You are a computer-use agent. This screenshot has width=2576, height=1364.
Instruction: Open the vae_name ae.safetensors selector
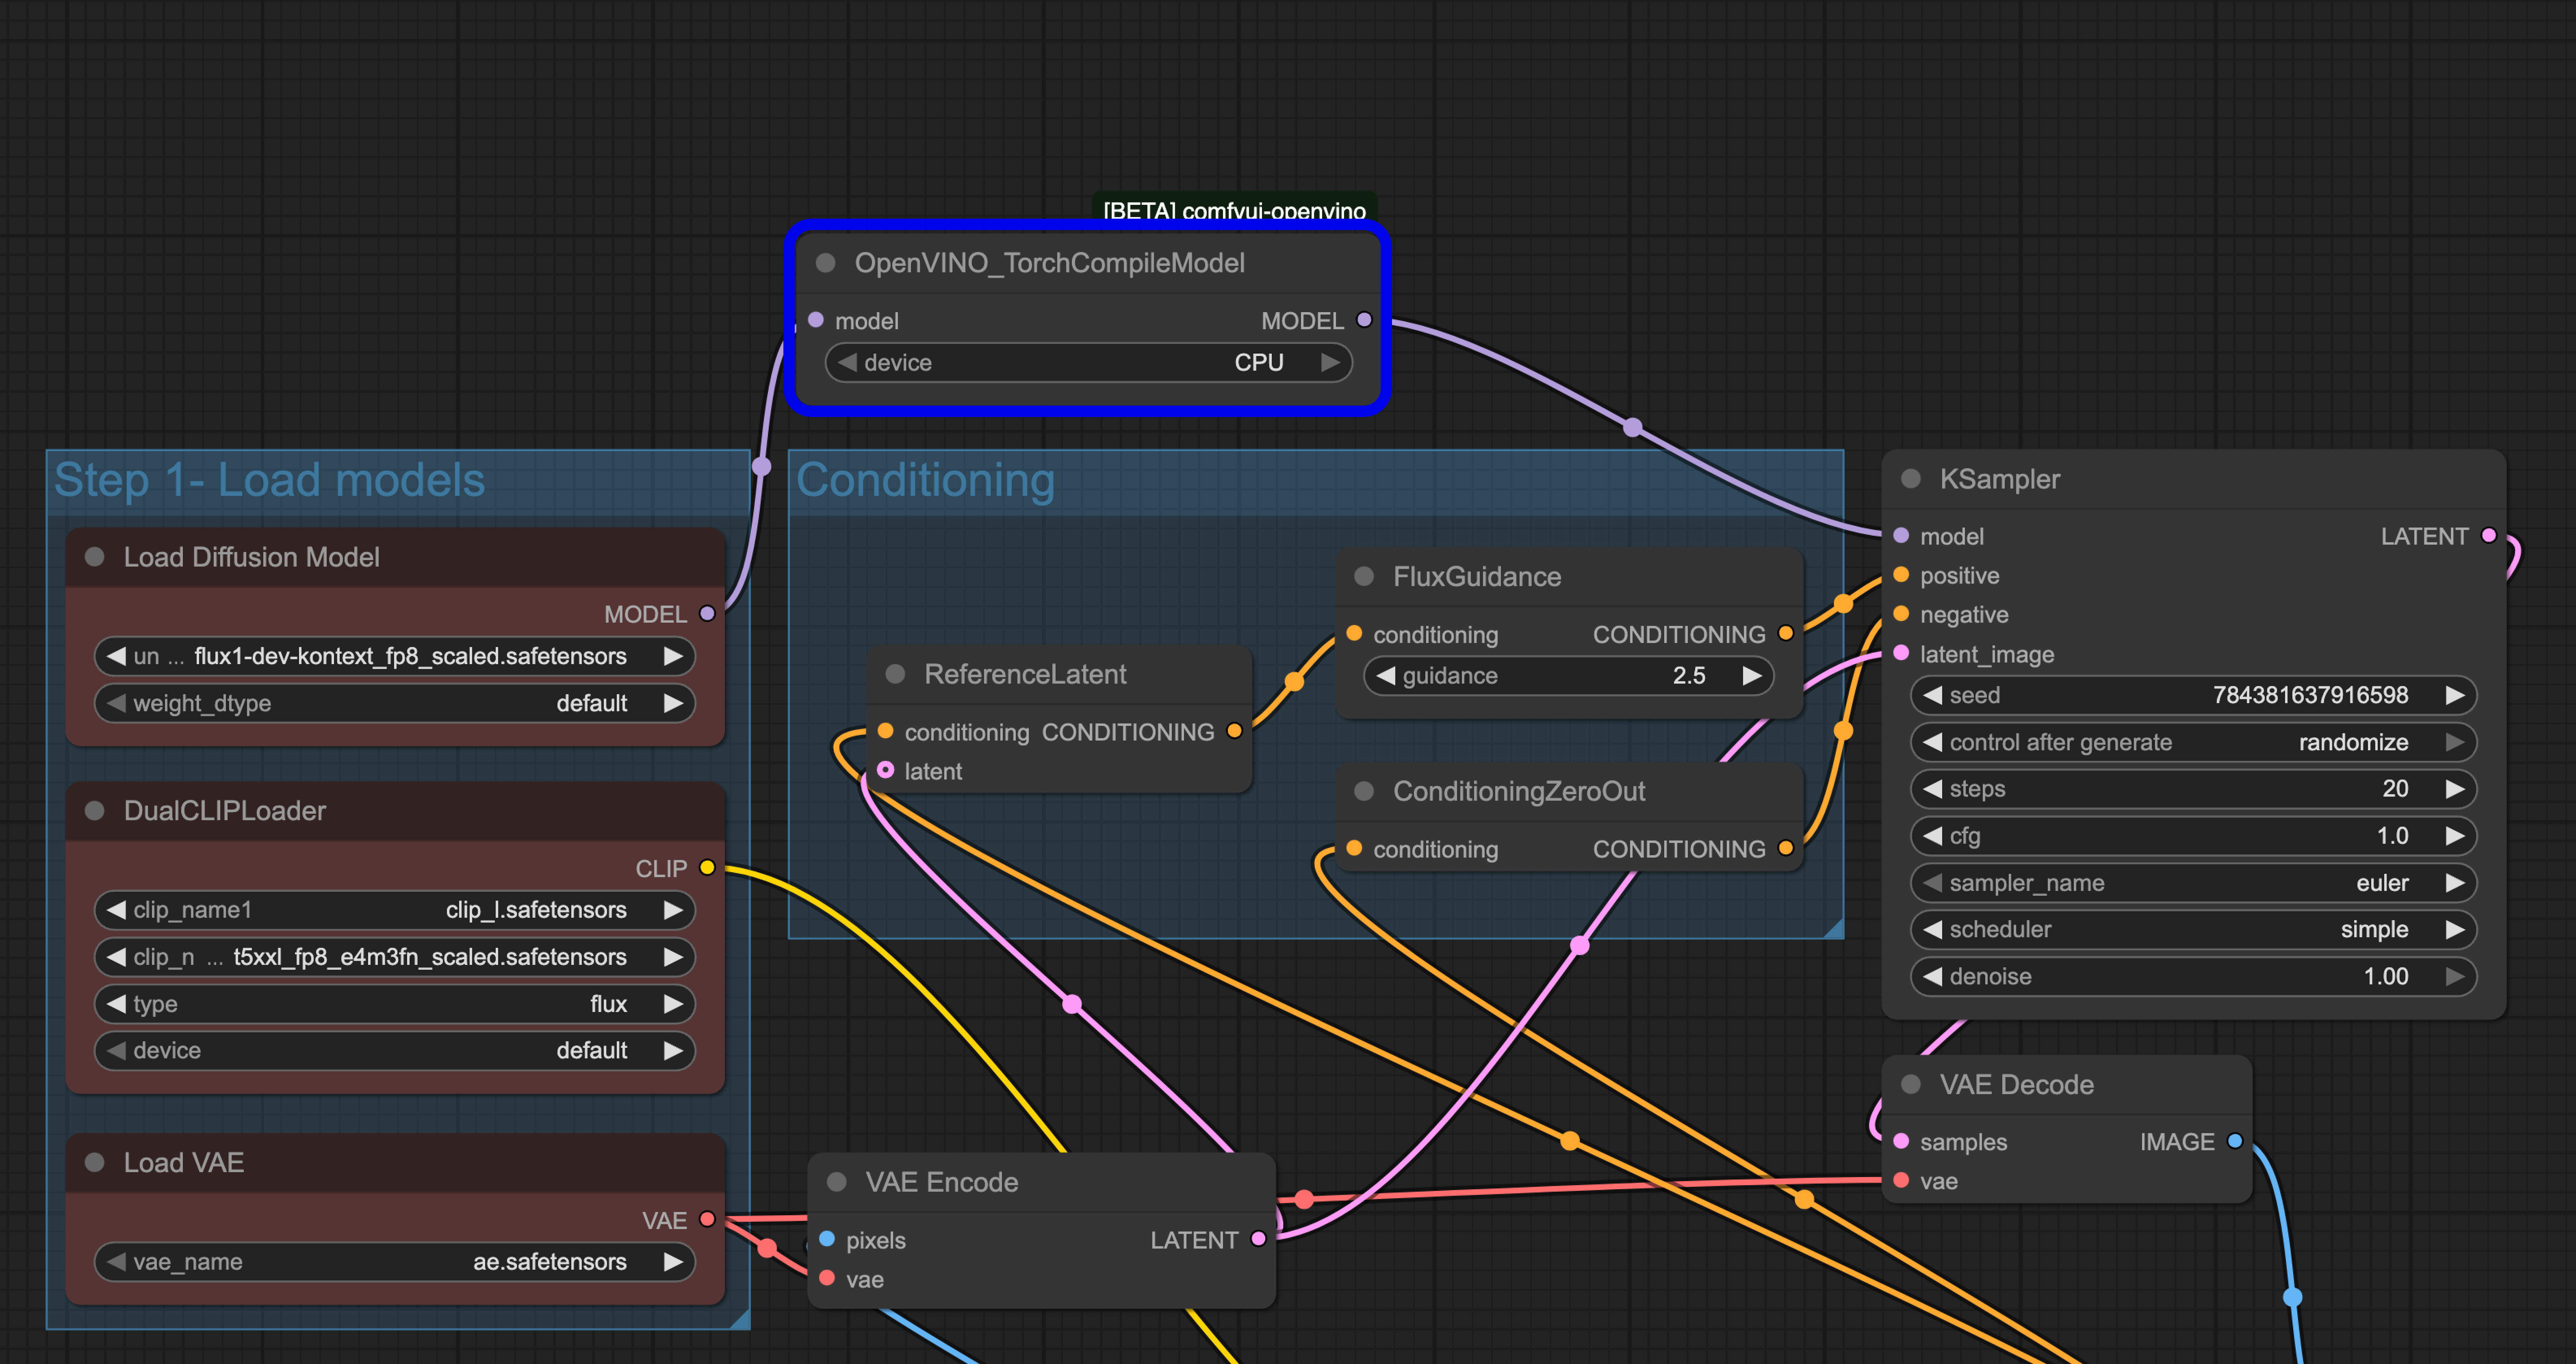coord(394,1262)
